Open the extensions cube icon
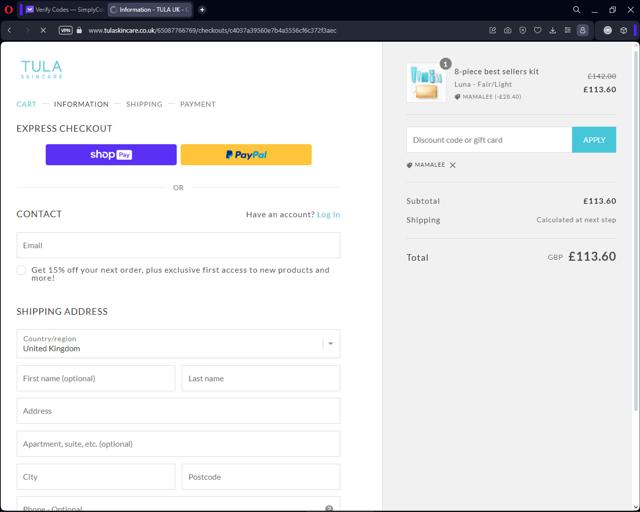The image size is (640, 512). [x=623, y=30]
